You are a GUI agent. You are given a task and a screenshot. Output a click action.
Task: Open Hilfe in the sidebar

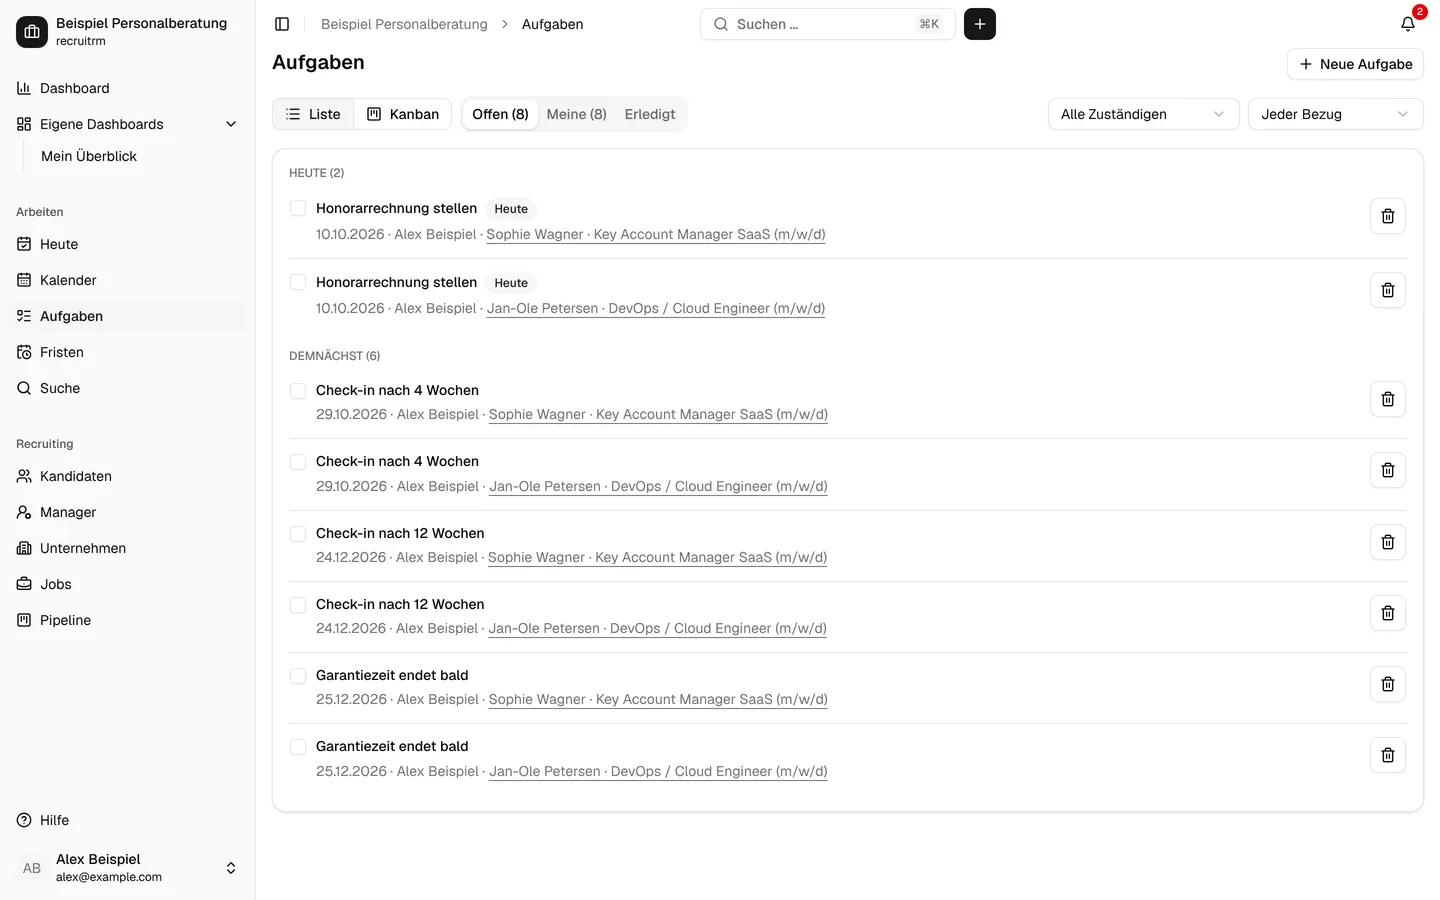coord(127,820)
